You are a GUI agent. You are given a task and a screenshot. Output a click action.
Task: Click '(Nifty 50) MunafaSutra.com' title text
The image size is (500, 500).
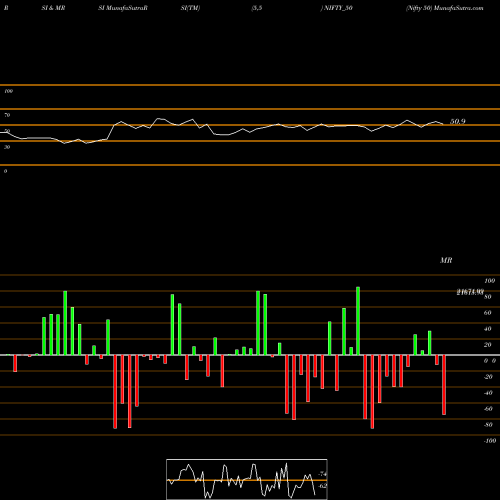click(x=445, y=8)
